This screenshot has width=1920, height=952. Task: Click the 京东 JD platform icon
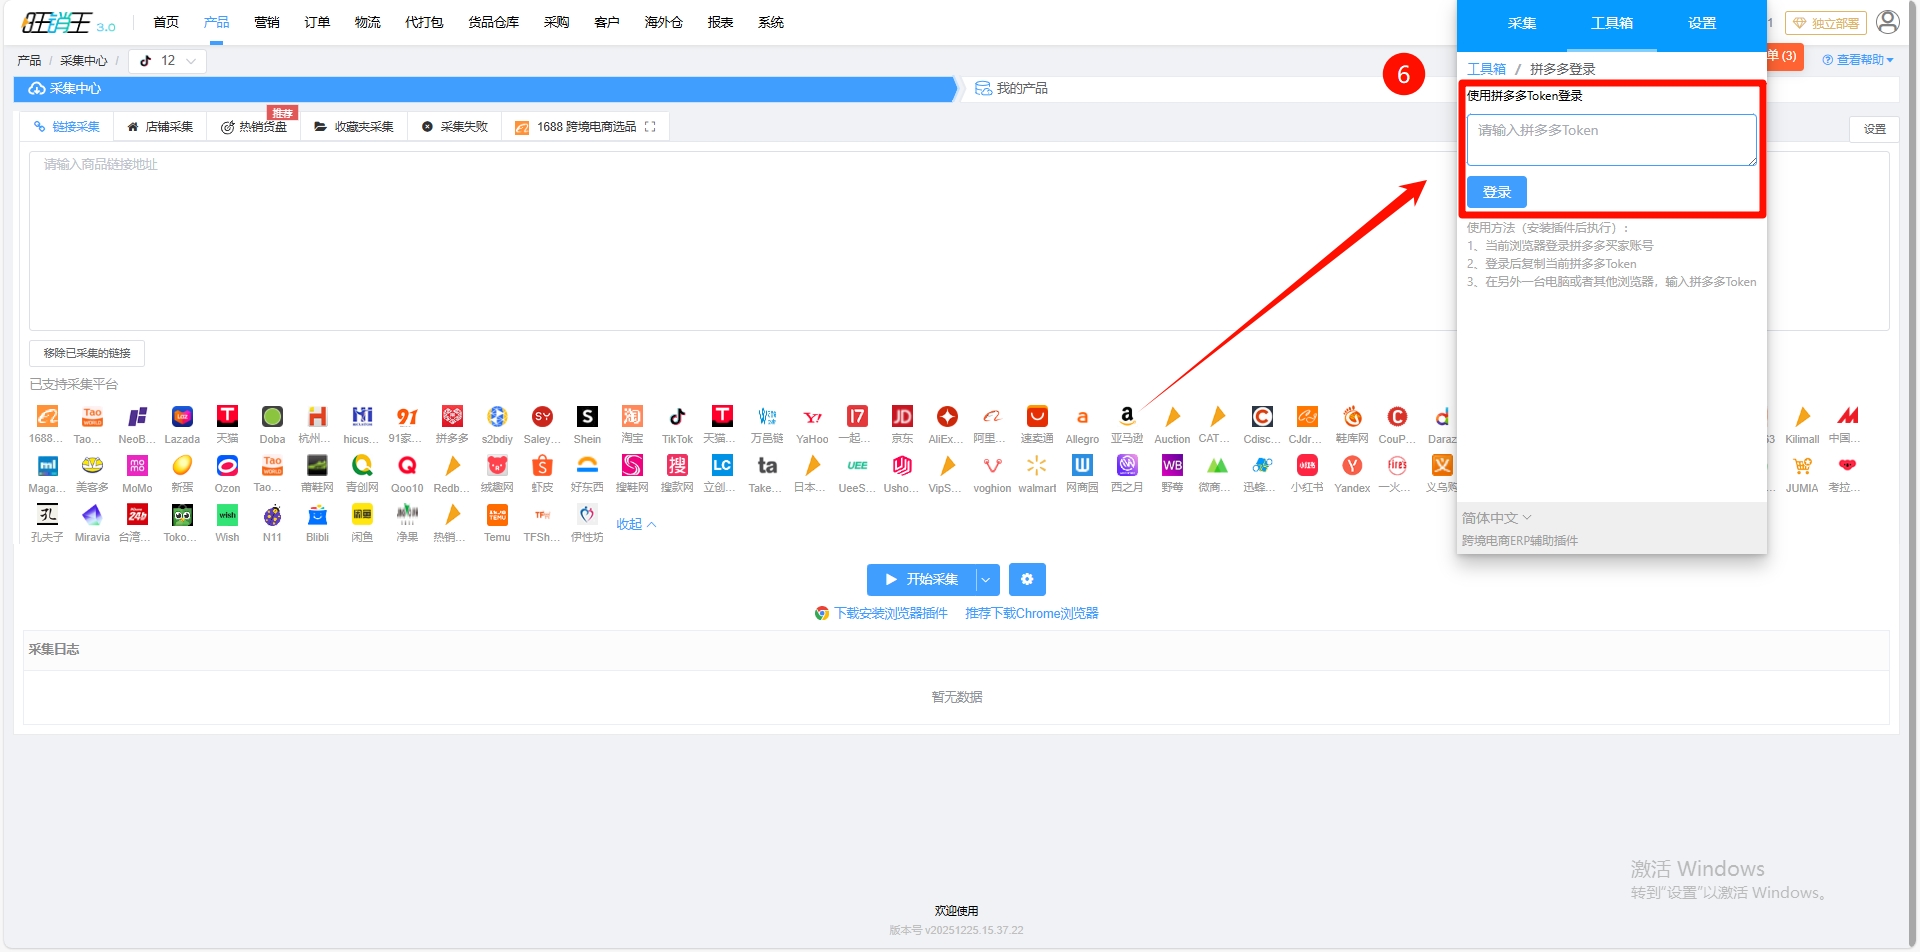902,417
